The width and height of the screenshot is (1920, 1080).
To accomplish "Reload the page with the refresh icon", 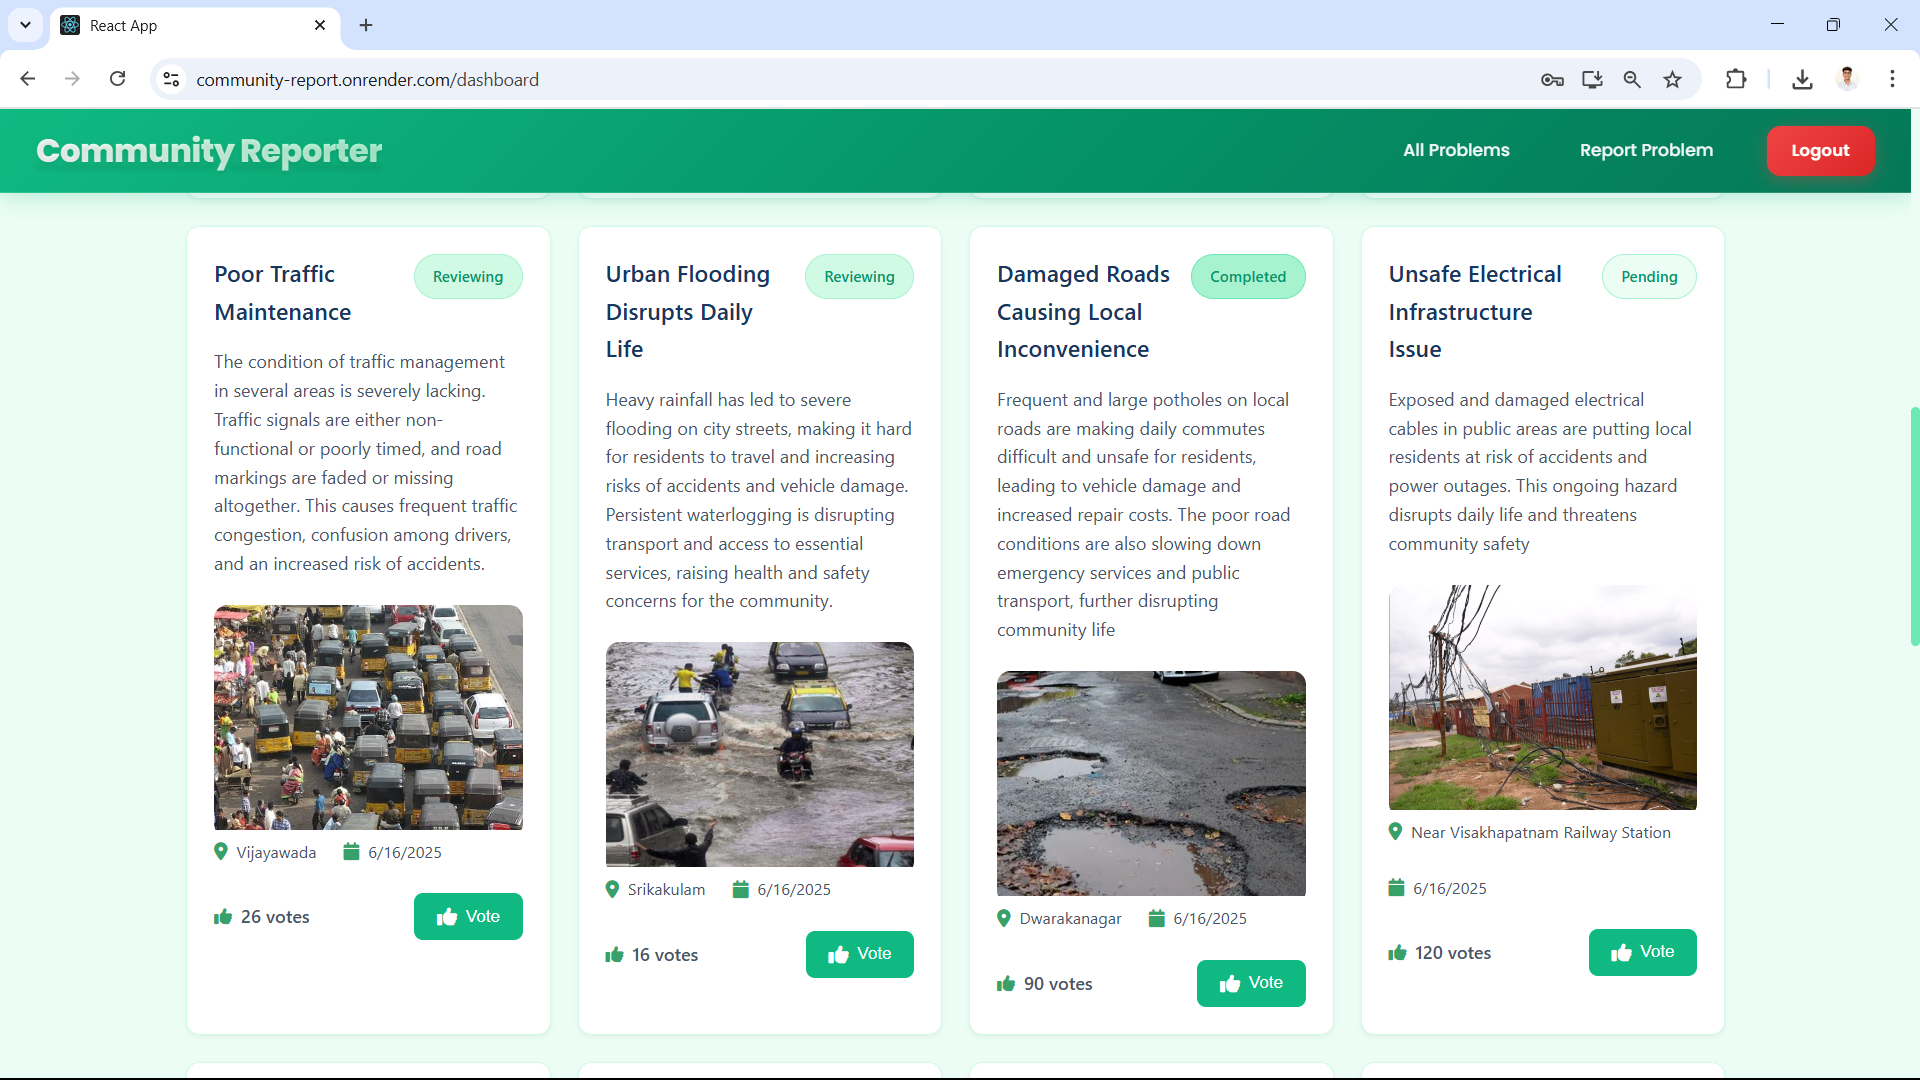I will (118, 79).
